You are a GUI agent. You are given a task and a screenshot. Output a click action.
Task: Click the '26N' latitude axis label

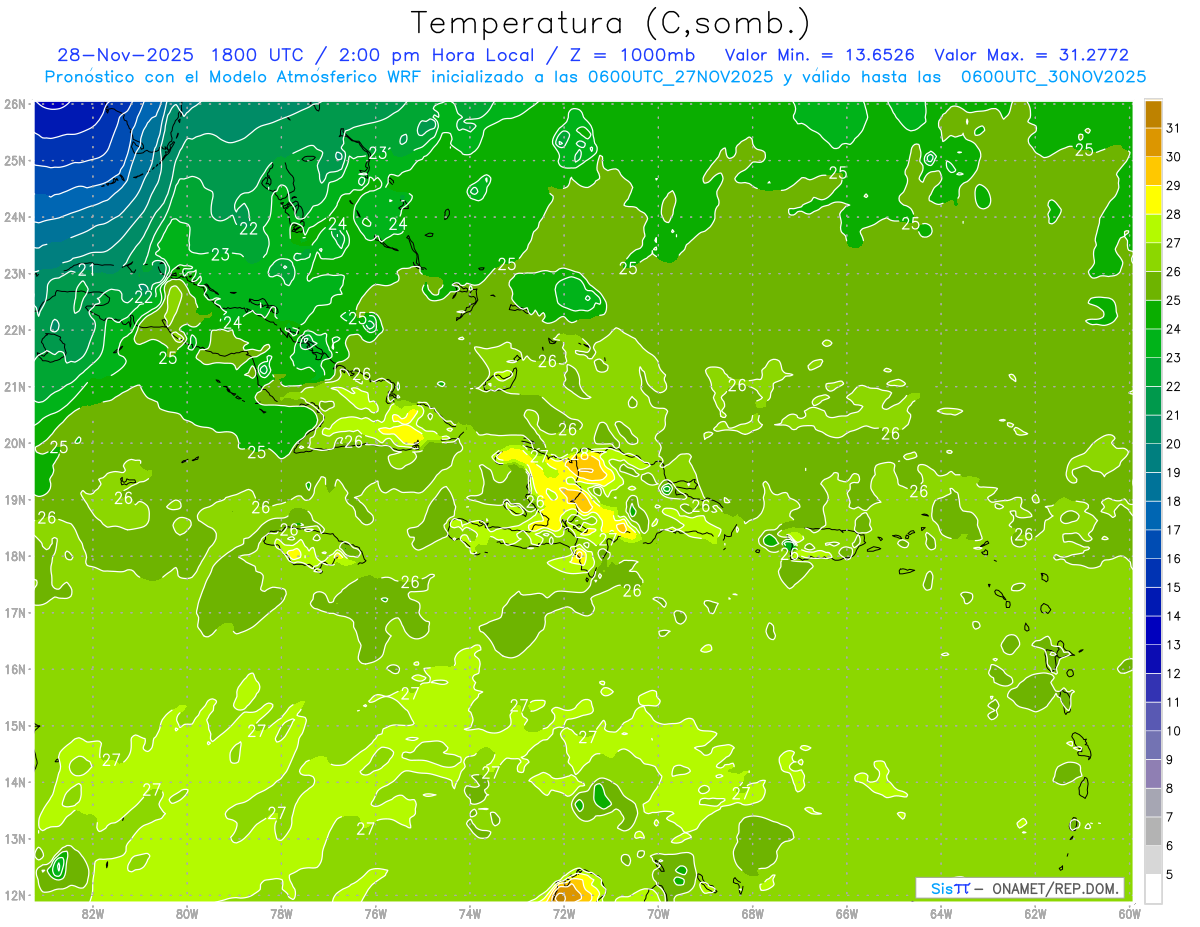pyautogui.click(x=15, y=104)
